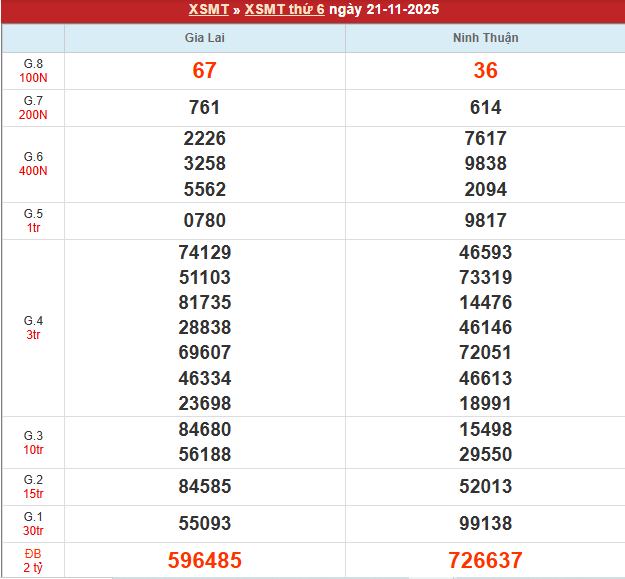Select Gia Lai G.6 number 5562

[204, 189]
